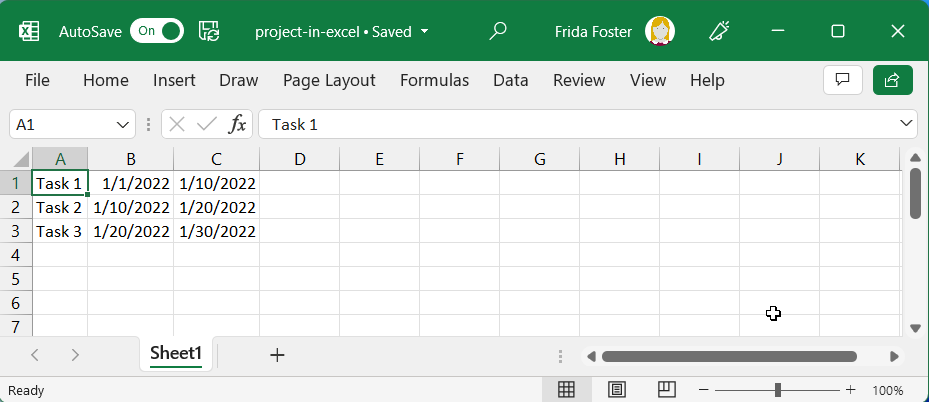Switch to the Insert tab

point(174,81)
